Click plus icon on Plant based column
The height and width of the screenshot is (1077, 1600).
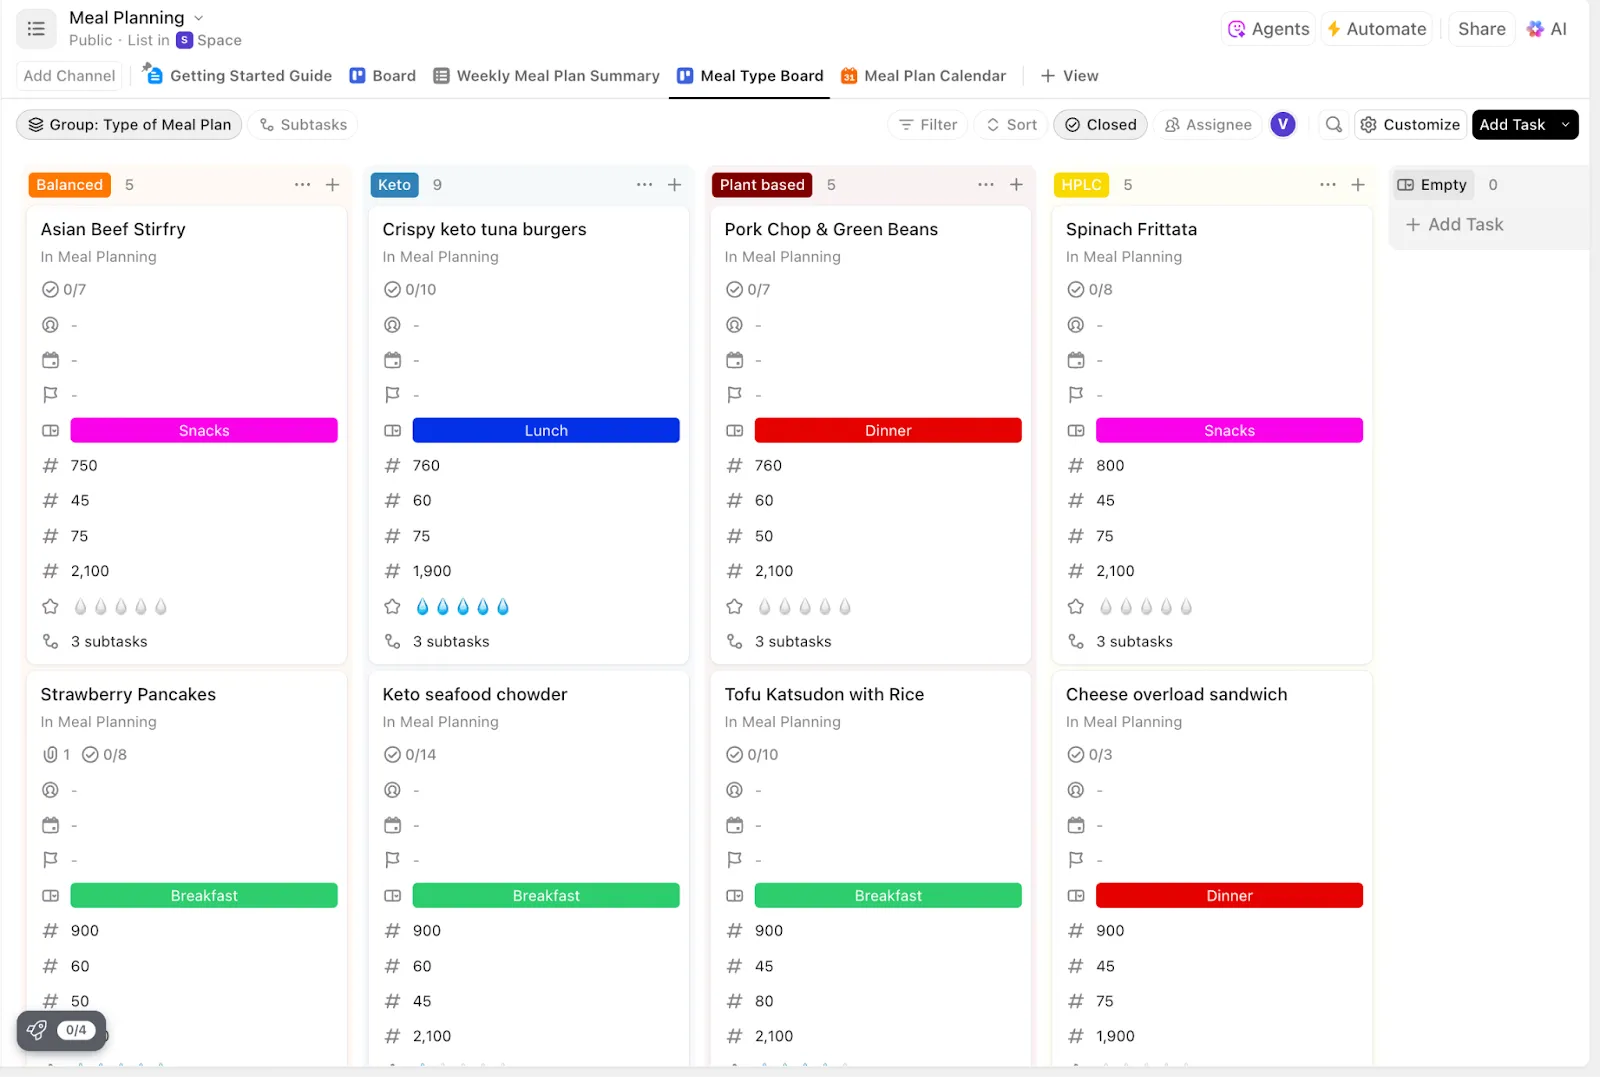1016,185
